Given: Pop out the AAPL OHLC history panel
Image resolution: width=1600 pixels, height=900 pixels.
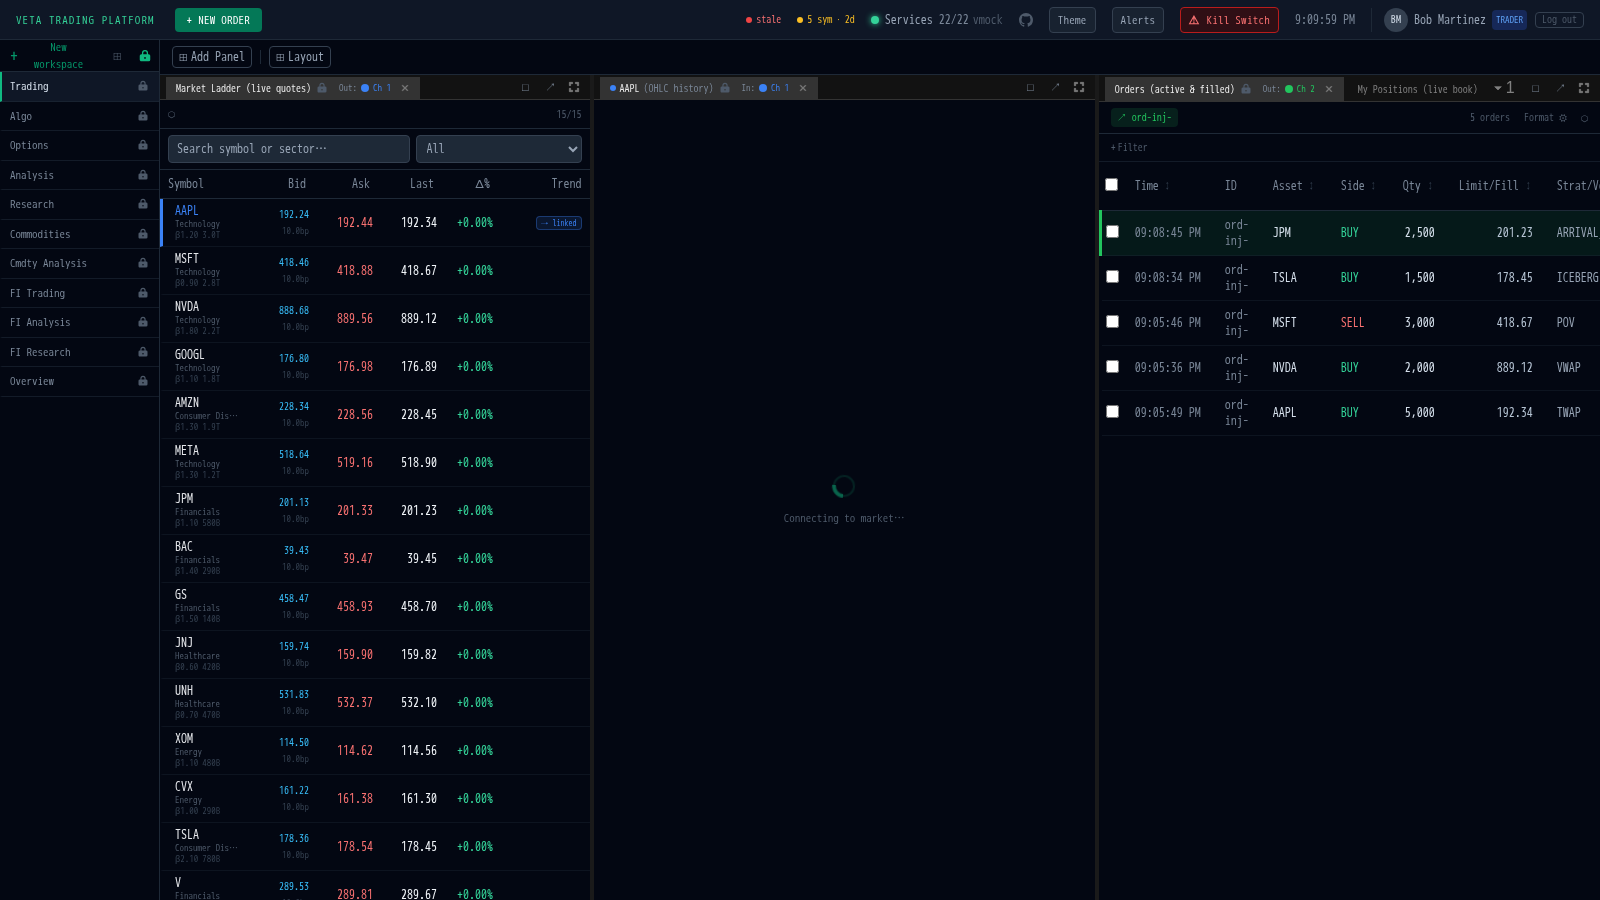Looking at the screenshot, I should 1054,88.
